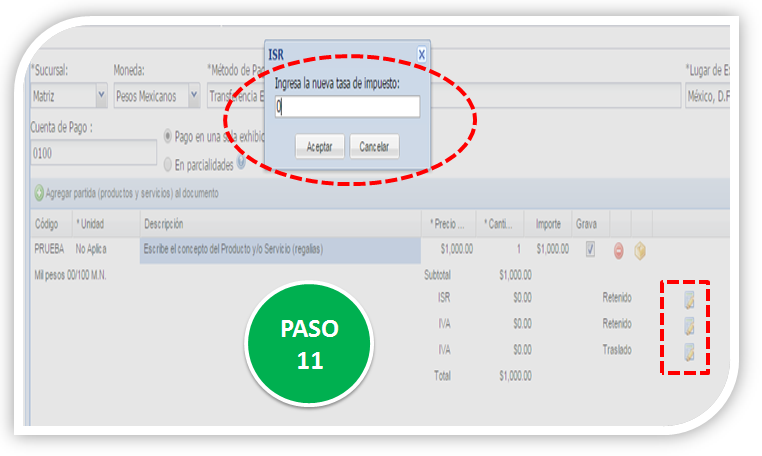Click the product description cell (regalías)
762x456 pixels.
point(280,250)
